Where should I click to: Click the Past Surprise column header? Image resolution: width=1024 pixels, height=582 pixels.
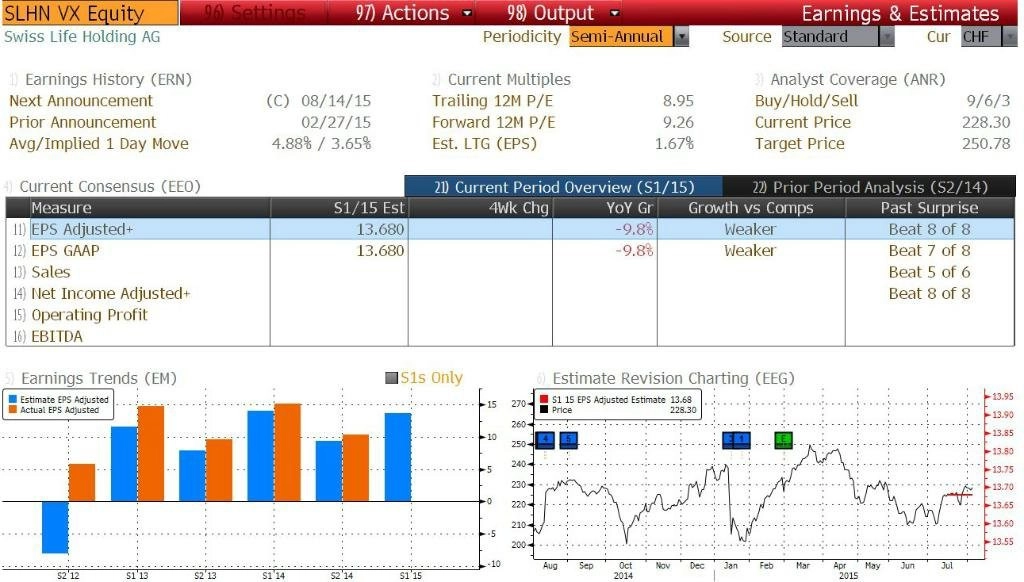(930, 208)
